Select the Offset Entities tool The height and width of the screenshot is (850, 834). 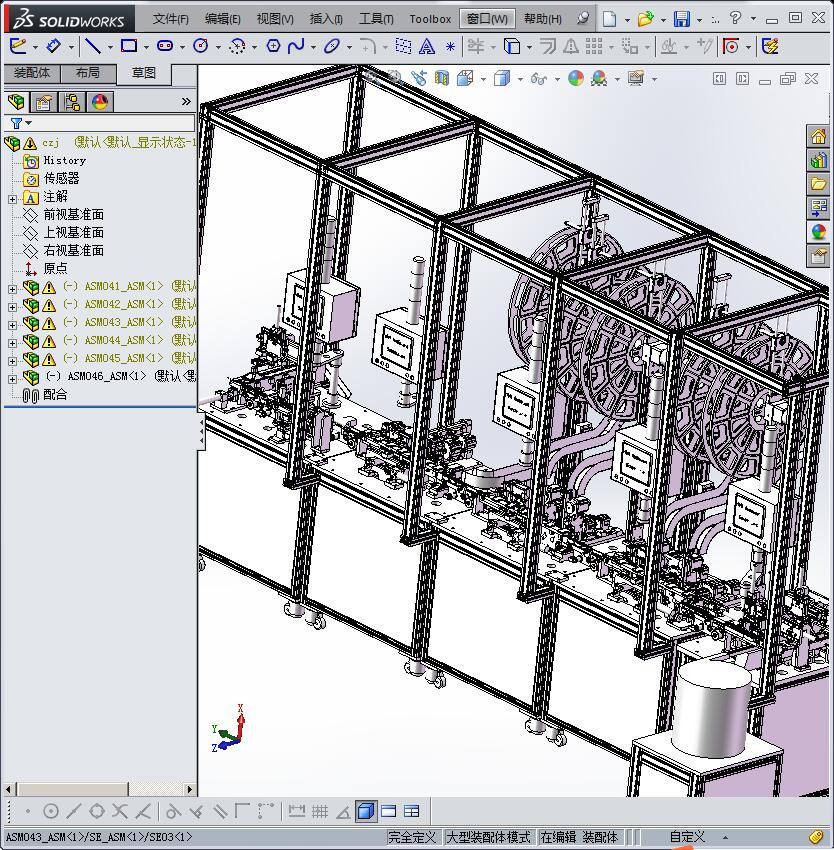tap(548, 47)
